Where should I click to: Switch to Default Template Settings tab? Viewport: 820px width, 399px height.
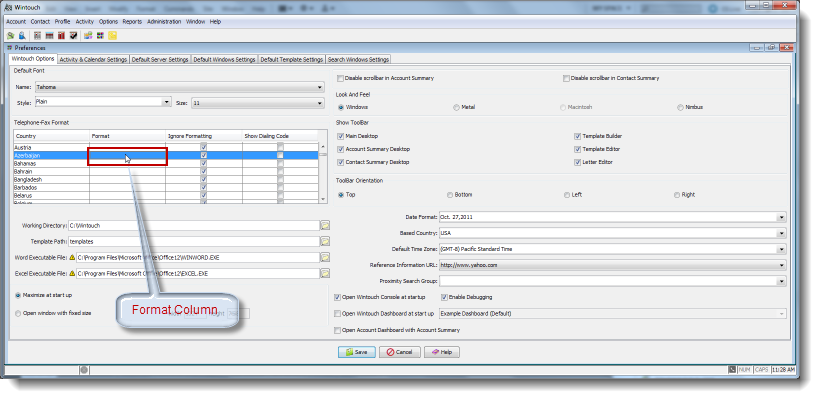[x=292, y=60]
